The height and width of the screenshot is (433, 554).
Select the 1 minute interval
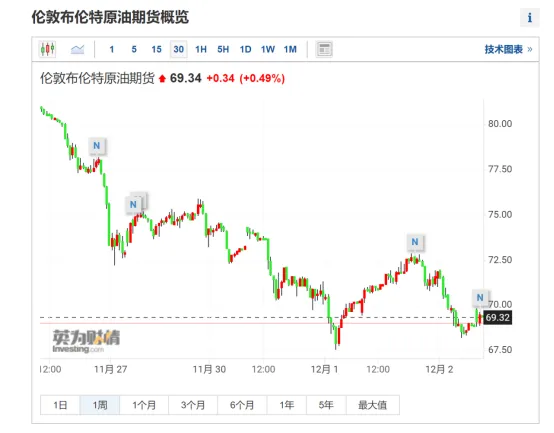tap(112, 49)
